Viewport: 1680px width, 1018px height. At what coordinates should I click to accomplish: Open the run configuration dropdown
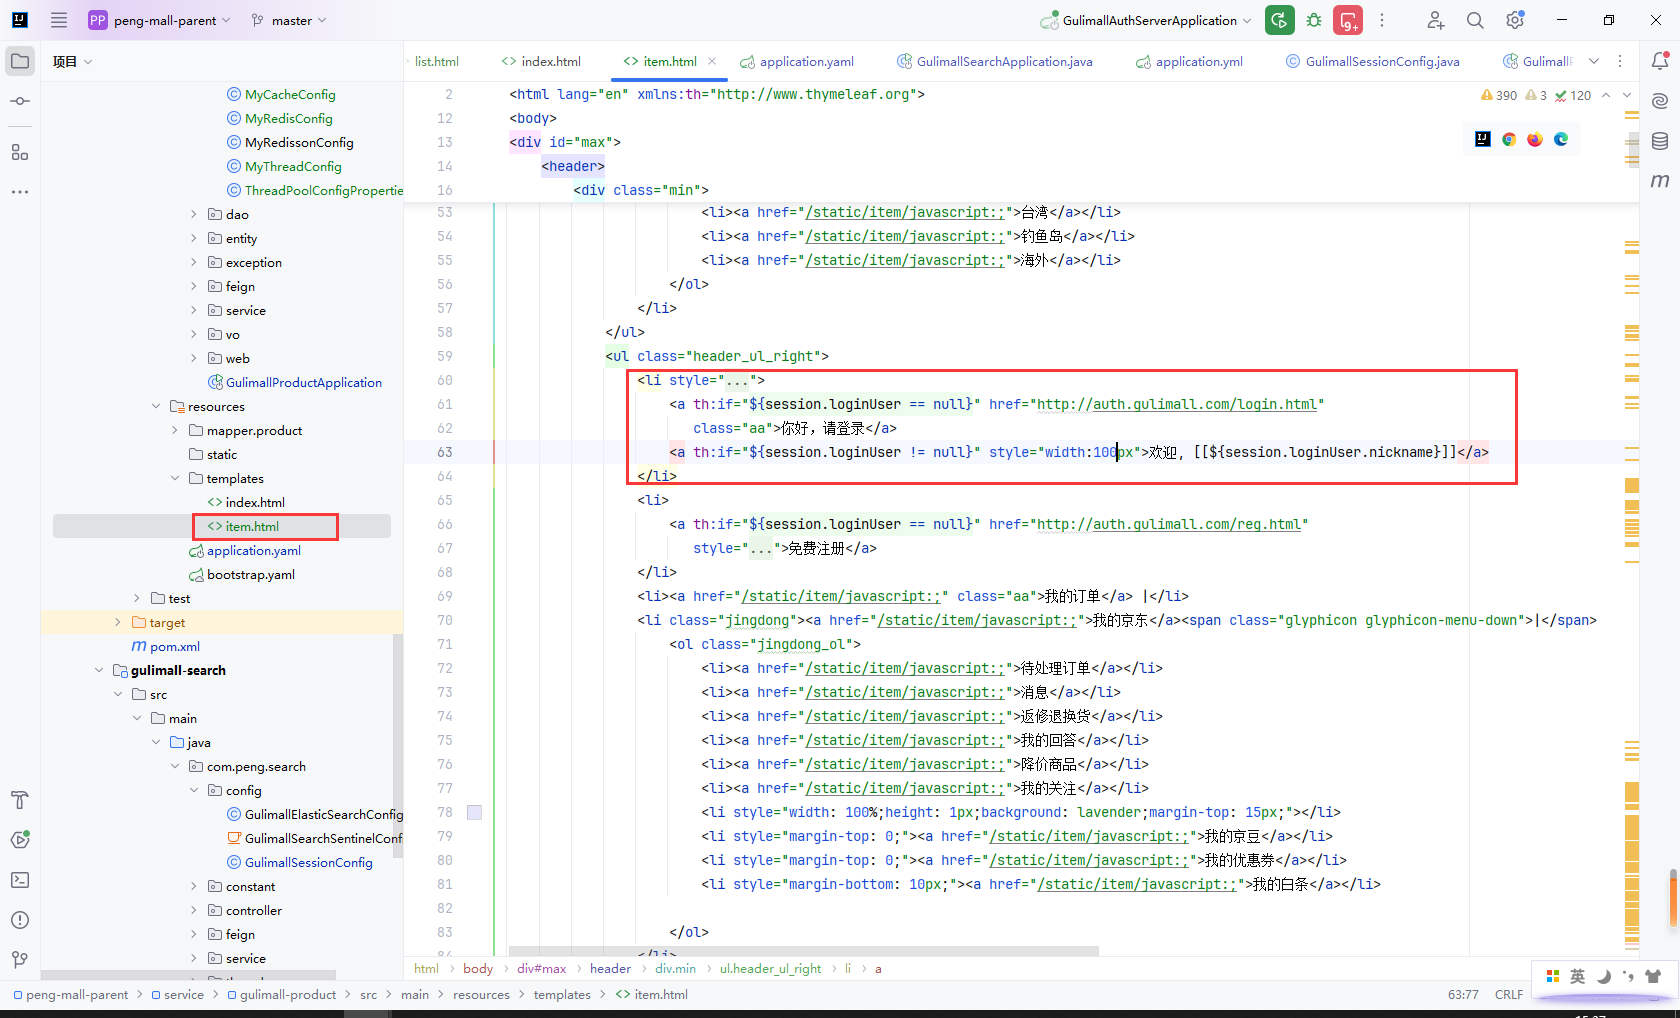(x=1145, y=20)
